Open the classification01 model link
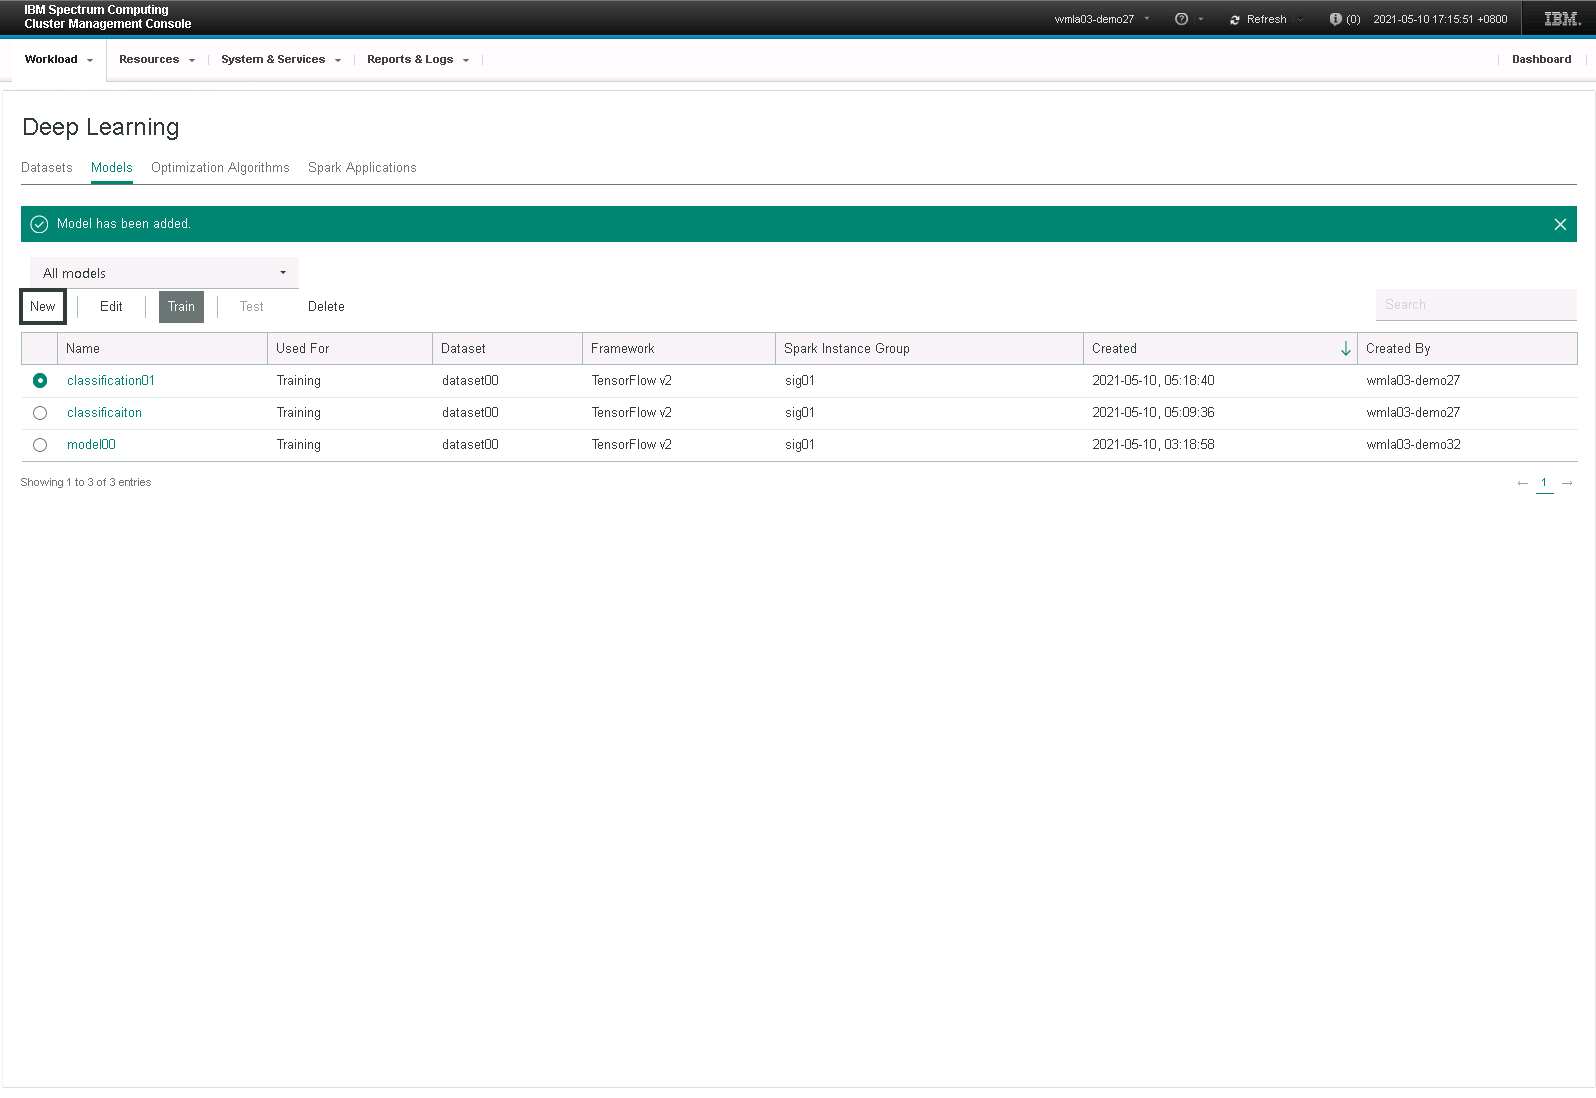The height and width of the screenshot is (1098, 1596). pos(111,380)
